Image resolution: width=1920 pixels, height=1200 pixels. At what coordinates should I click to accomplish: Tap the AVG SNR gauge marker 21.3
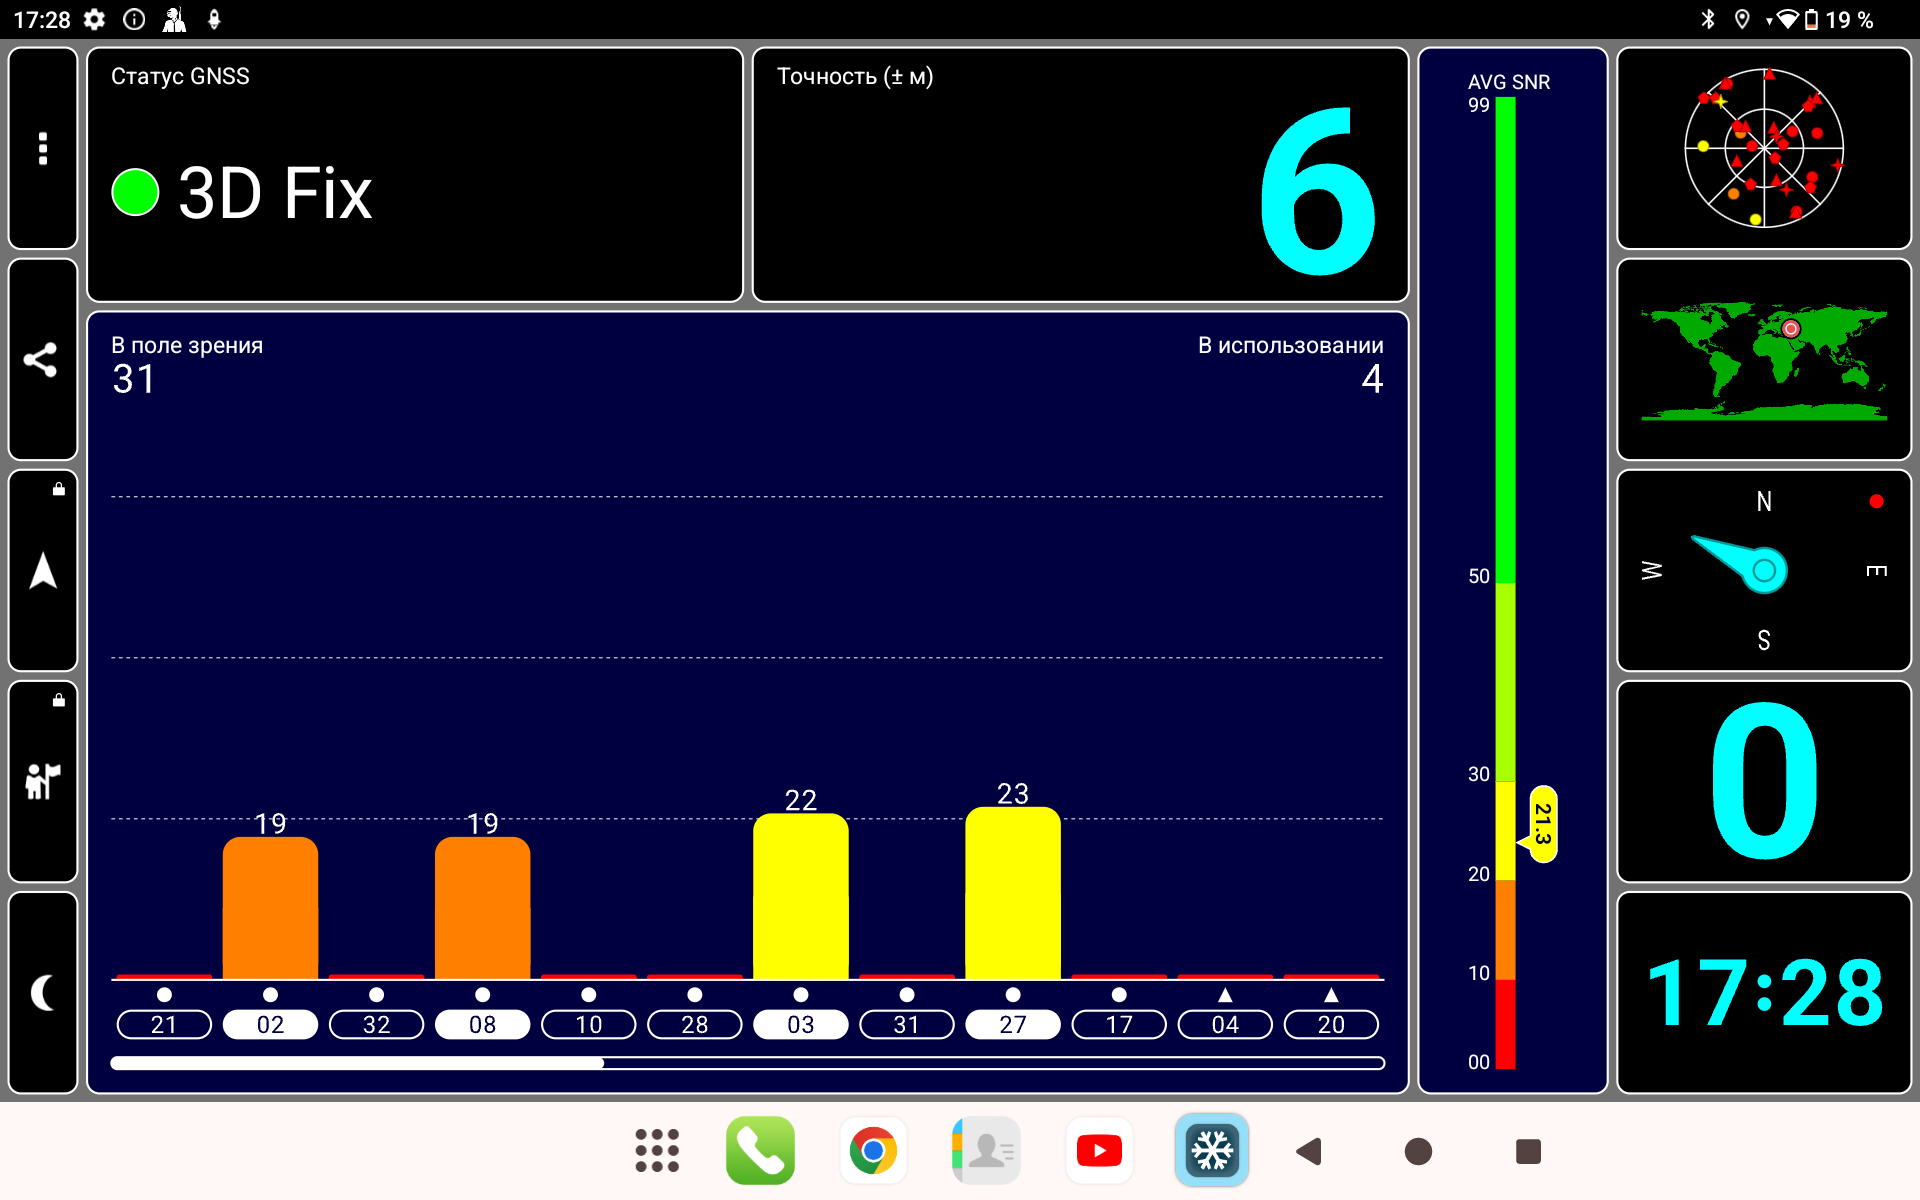(1543, 824)
